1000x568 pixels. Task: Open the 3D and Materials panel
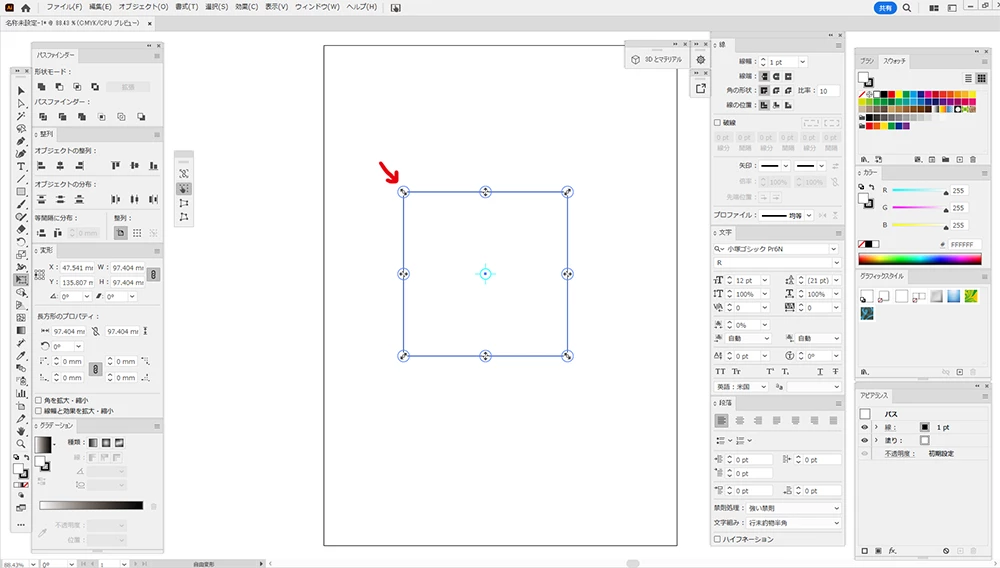click(x=657, y=59)
